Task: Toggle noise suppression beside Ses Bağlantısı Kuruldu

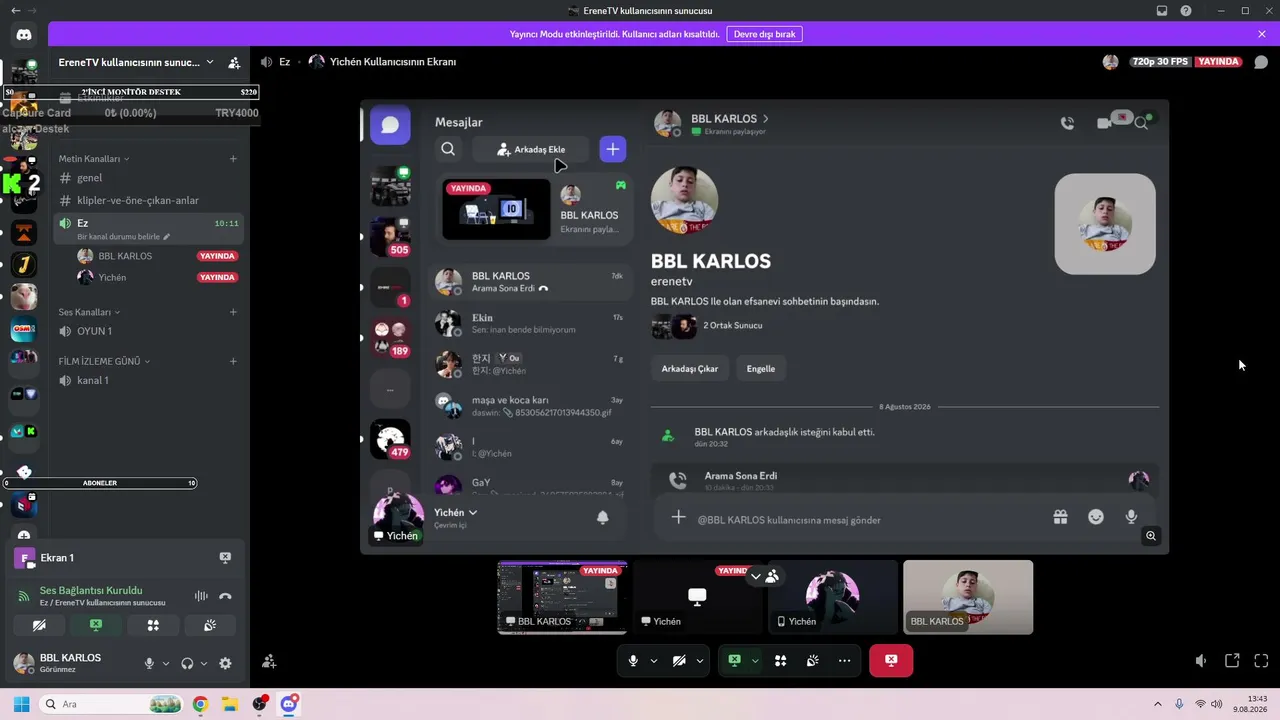Action: [x=201, y=596]
